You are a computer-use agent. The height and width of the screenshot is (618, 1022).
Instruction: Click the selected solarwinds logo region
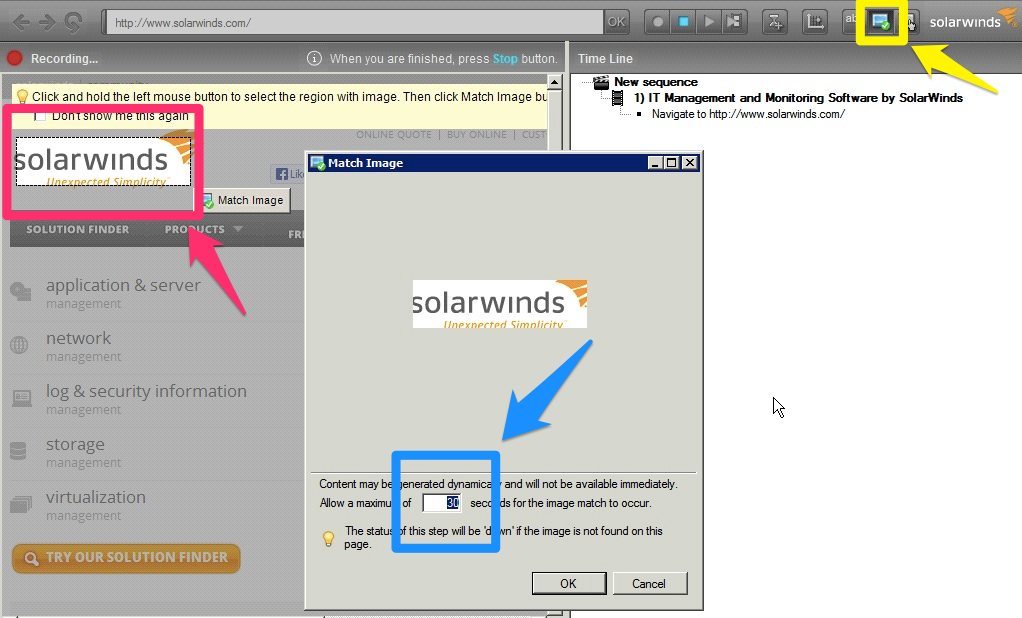pyautogui.click(x=103, y=161)
